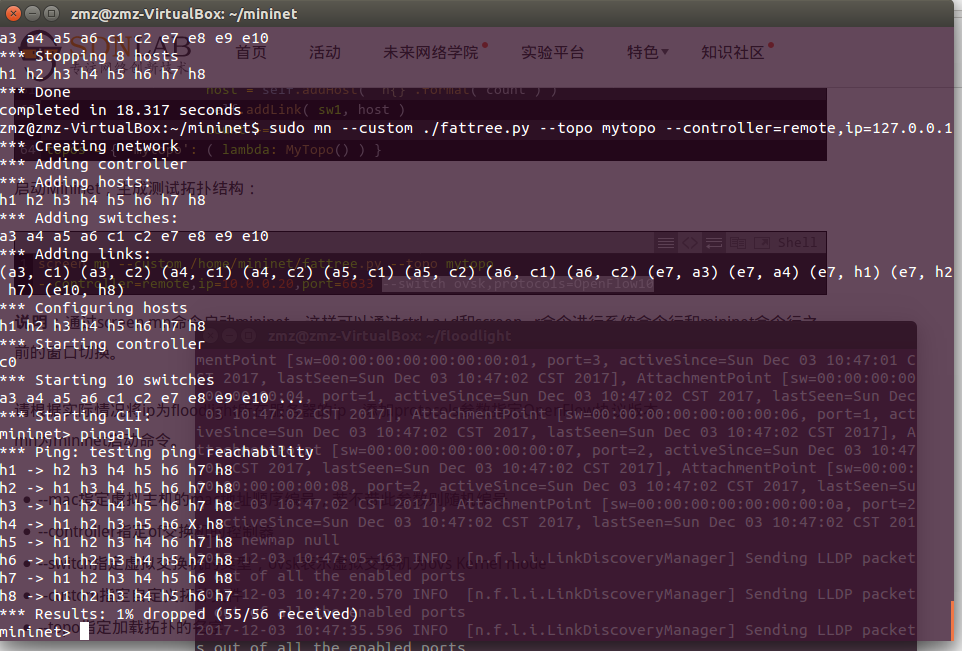Minimize the mininet terminal window
The image size is (962, 651).
point(33,13)
